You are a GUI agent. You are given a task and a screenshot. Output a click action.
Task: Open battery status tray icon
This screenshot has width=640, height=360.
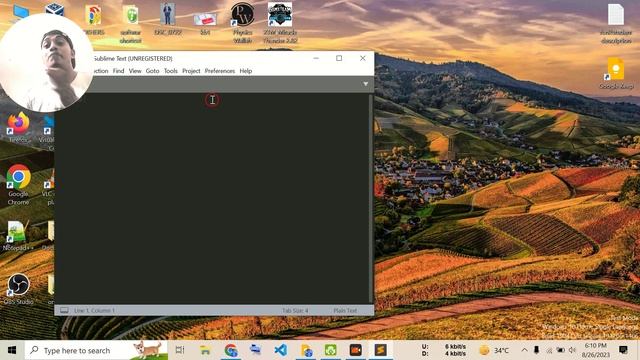(561, 351)
